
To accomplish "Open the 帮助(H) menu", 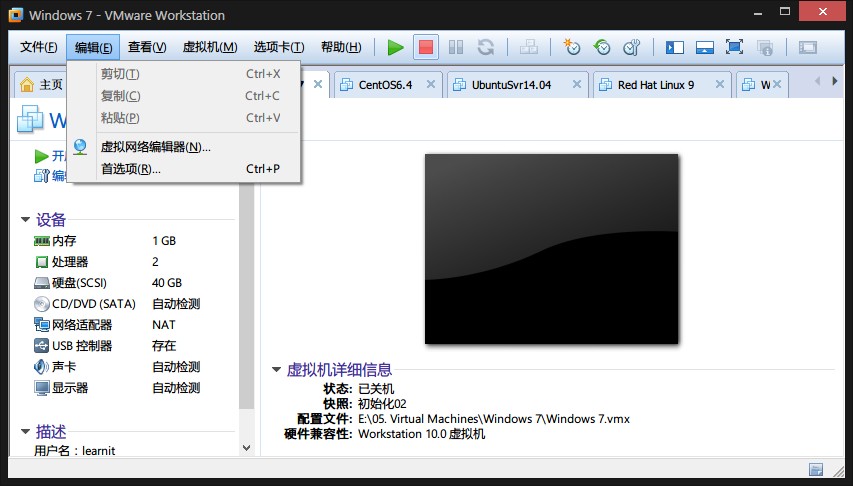I will pos(341,47).
